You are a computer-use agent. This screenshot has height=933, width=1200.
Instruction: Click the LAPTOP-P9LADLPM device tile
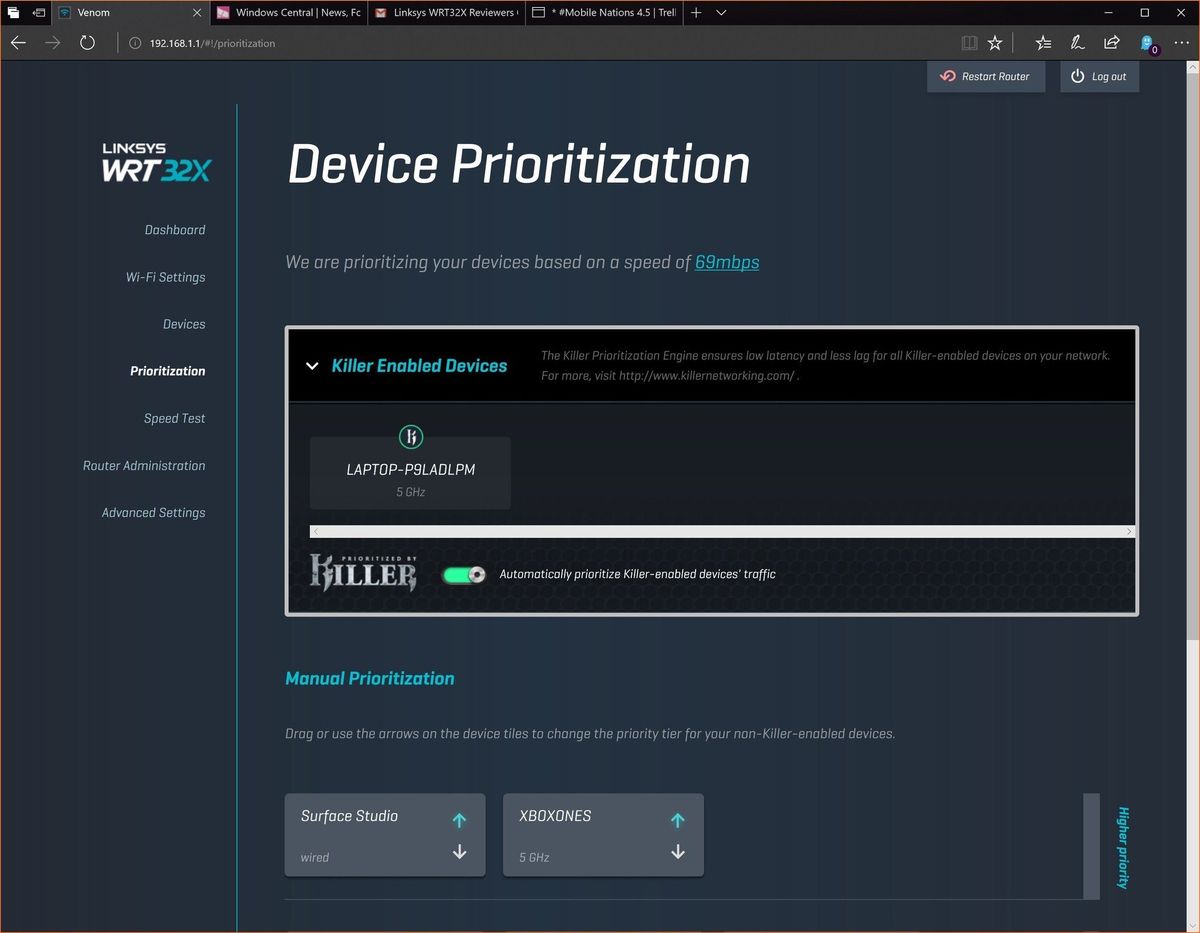[410, 472]
